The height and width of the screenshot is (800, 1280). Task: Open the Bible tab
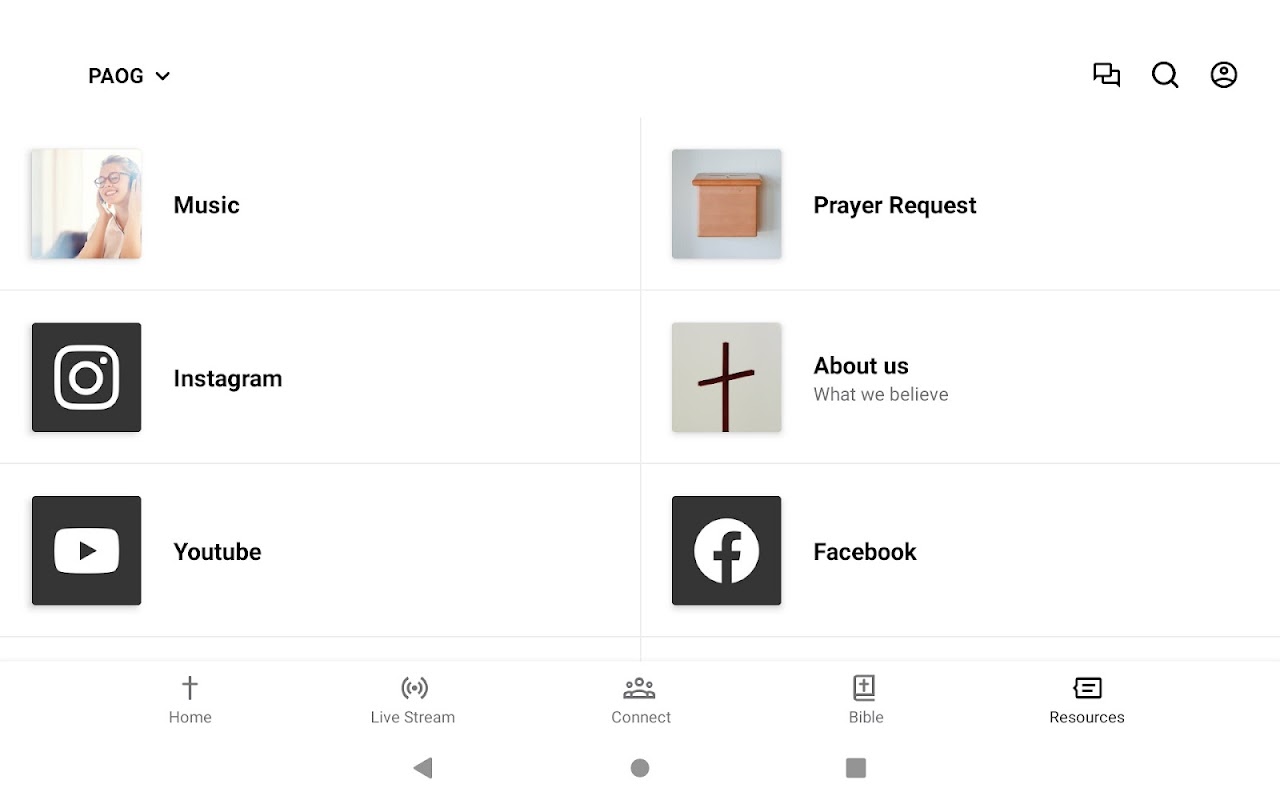click(x=865, y=700)
